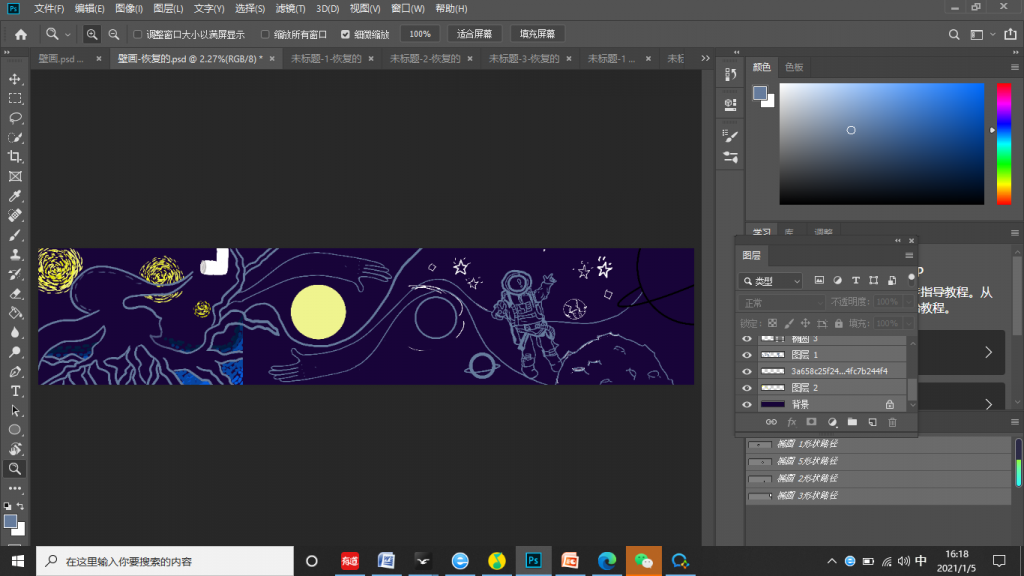
Task: Select the Paint Bucket tool
Action: [x=14, y=313]
